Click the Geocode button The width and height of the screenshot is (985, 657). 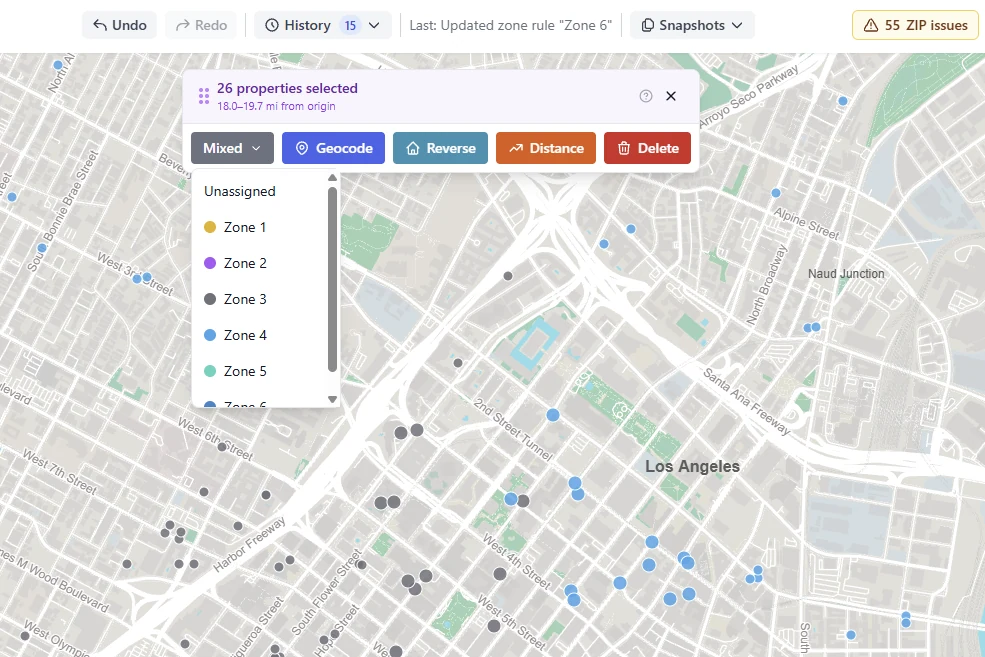[x=334, y=148]
